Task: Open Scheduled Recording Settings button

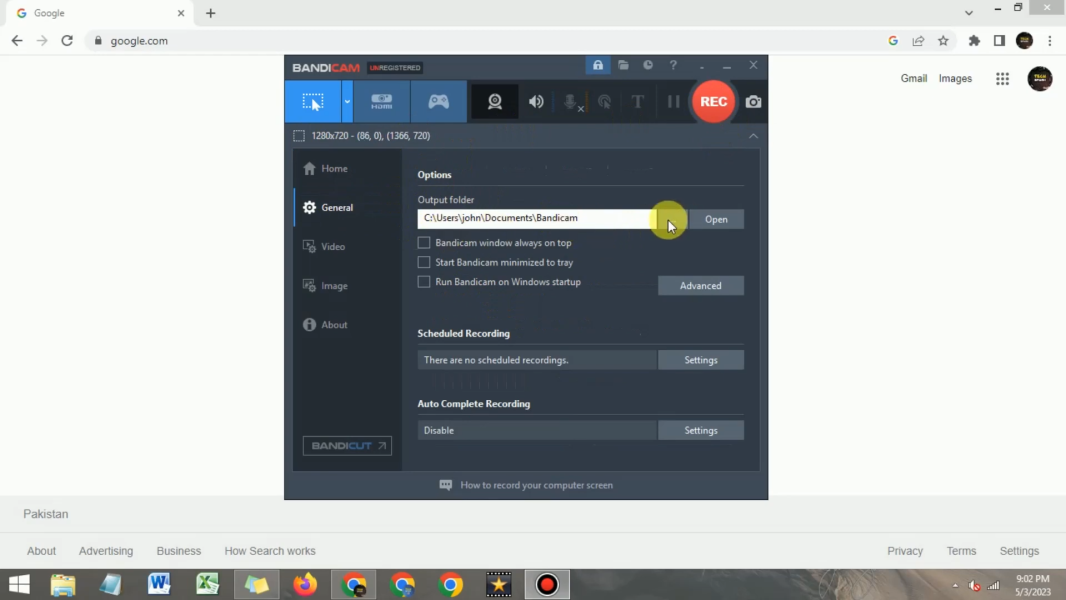Action: pos(701,360)
